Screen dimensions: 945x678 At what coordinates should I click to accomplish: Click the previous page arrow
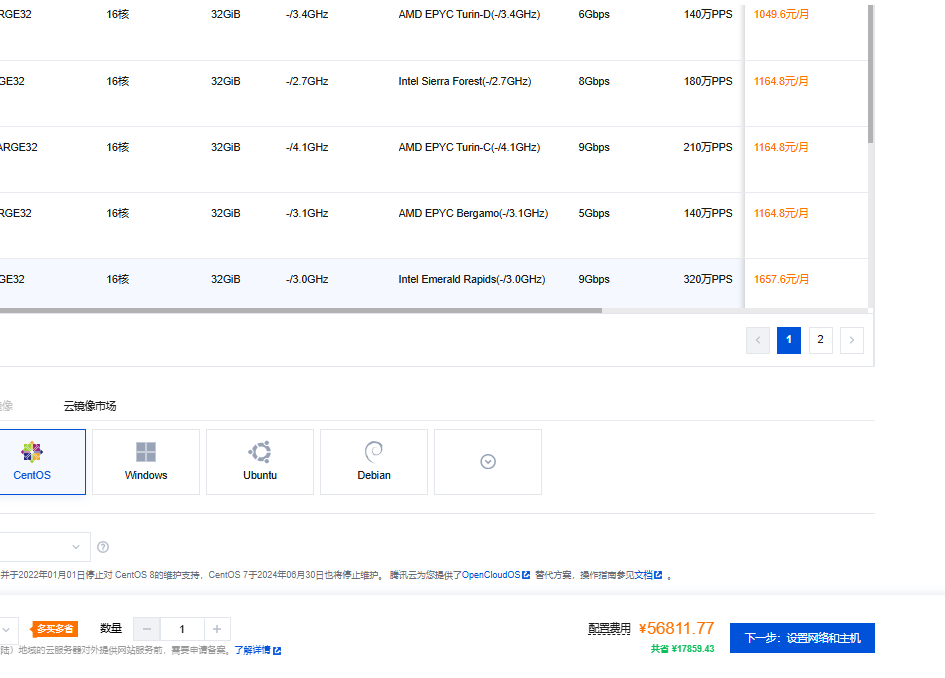pyautogui.click(x=758, y=340)
